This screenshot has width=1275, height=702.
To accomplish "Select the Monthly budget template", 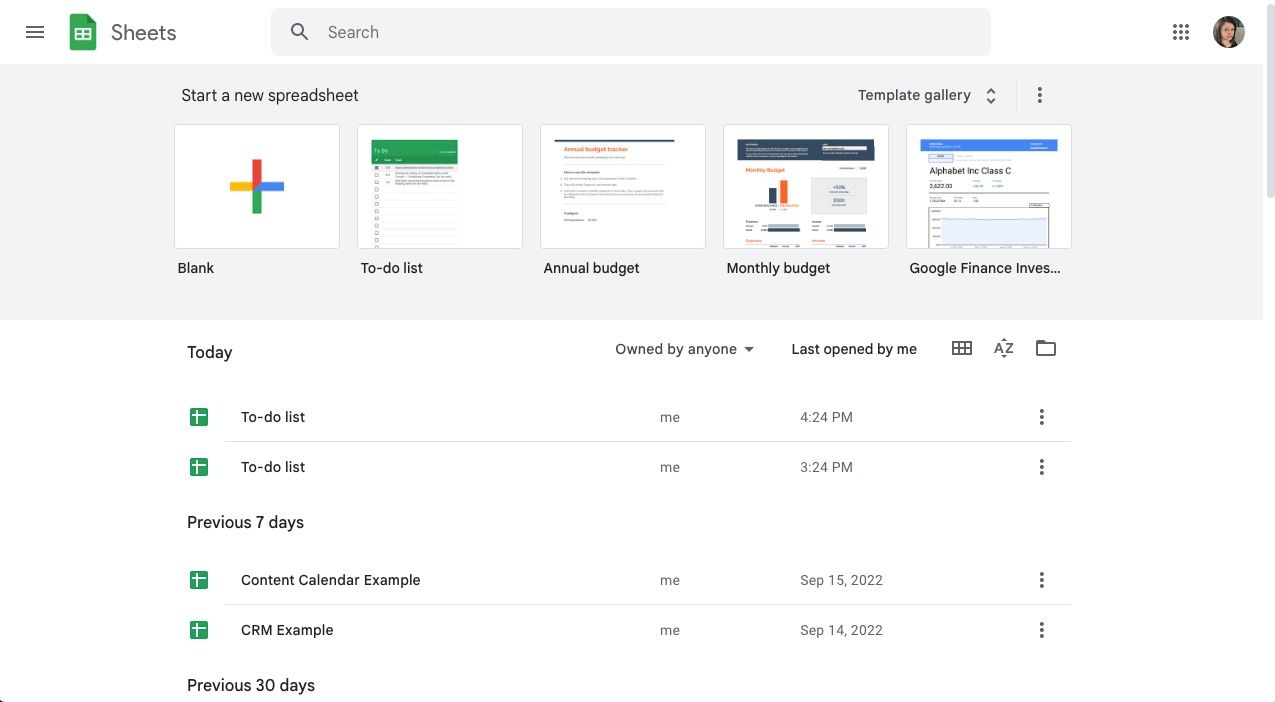I will point(806,186).
